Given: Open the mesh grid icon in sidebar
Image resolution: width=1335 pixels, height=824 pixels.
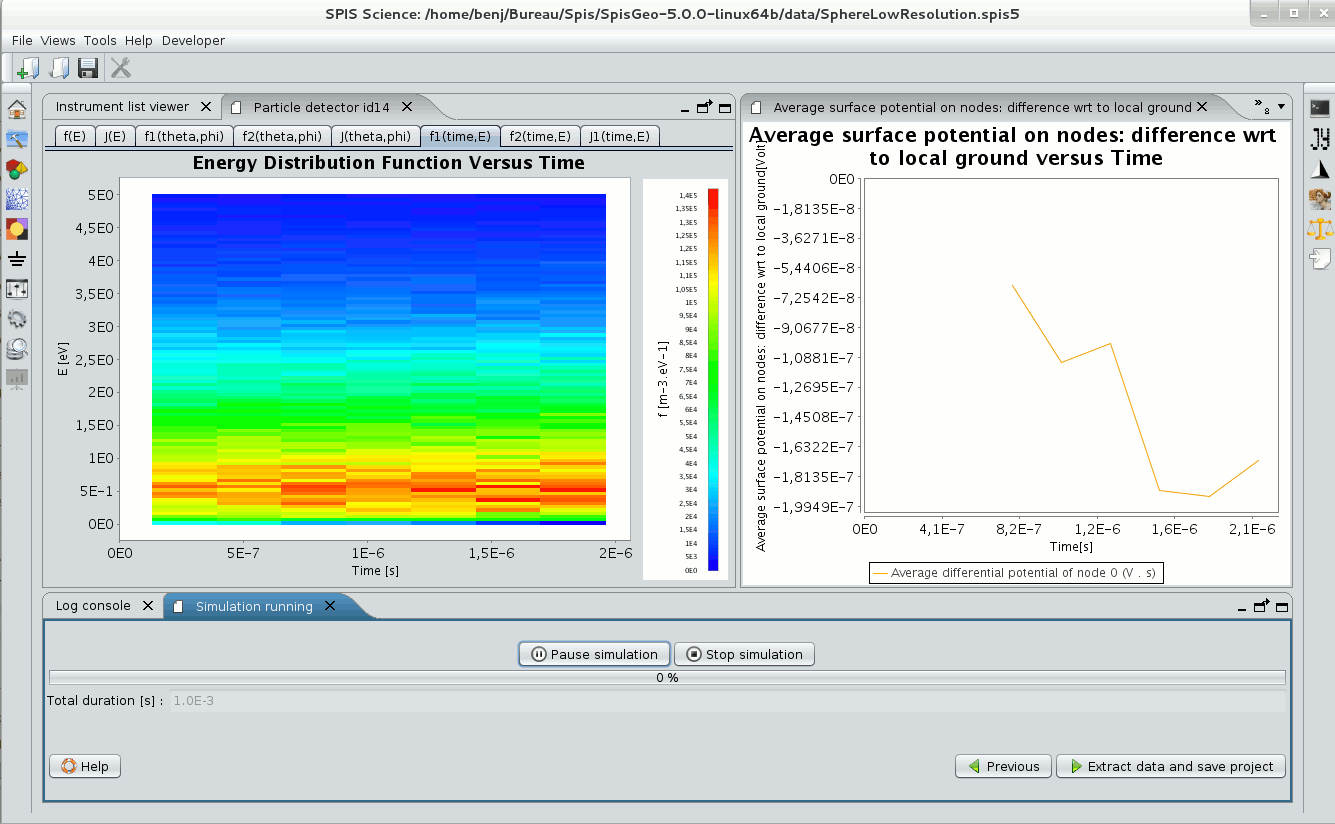Looking at the screenshot, I should [17, 199].
